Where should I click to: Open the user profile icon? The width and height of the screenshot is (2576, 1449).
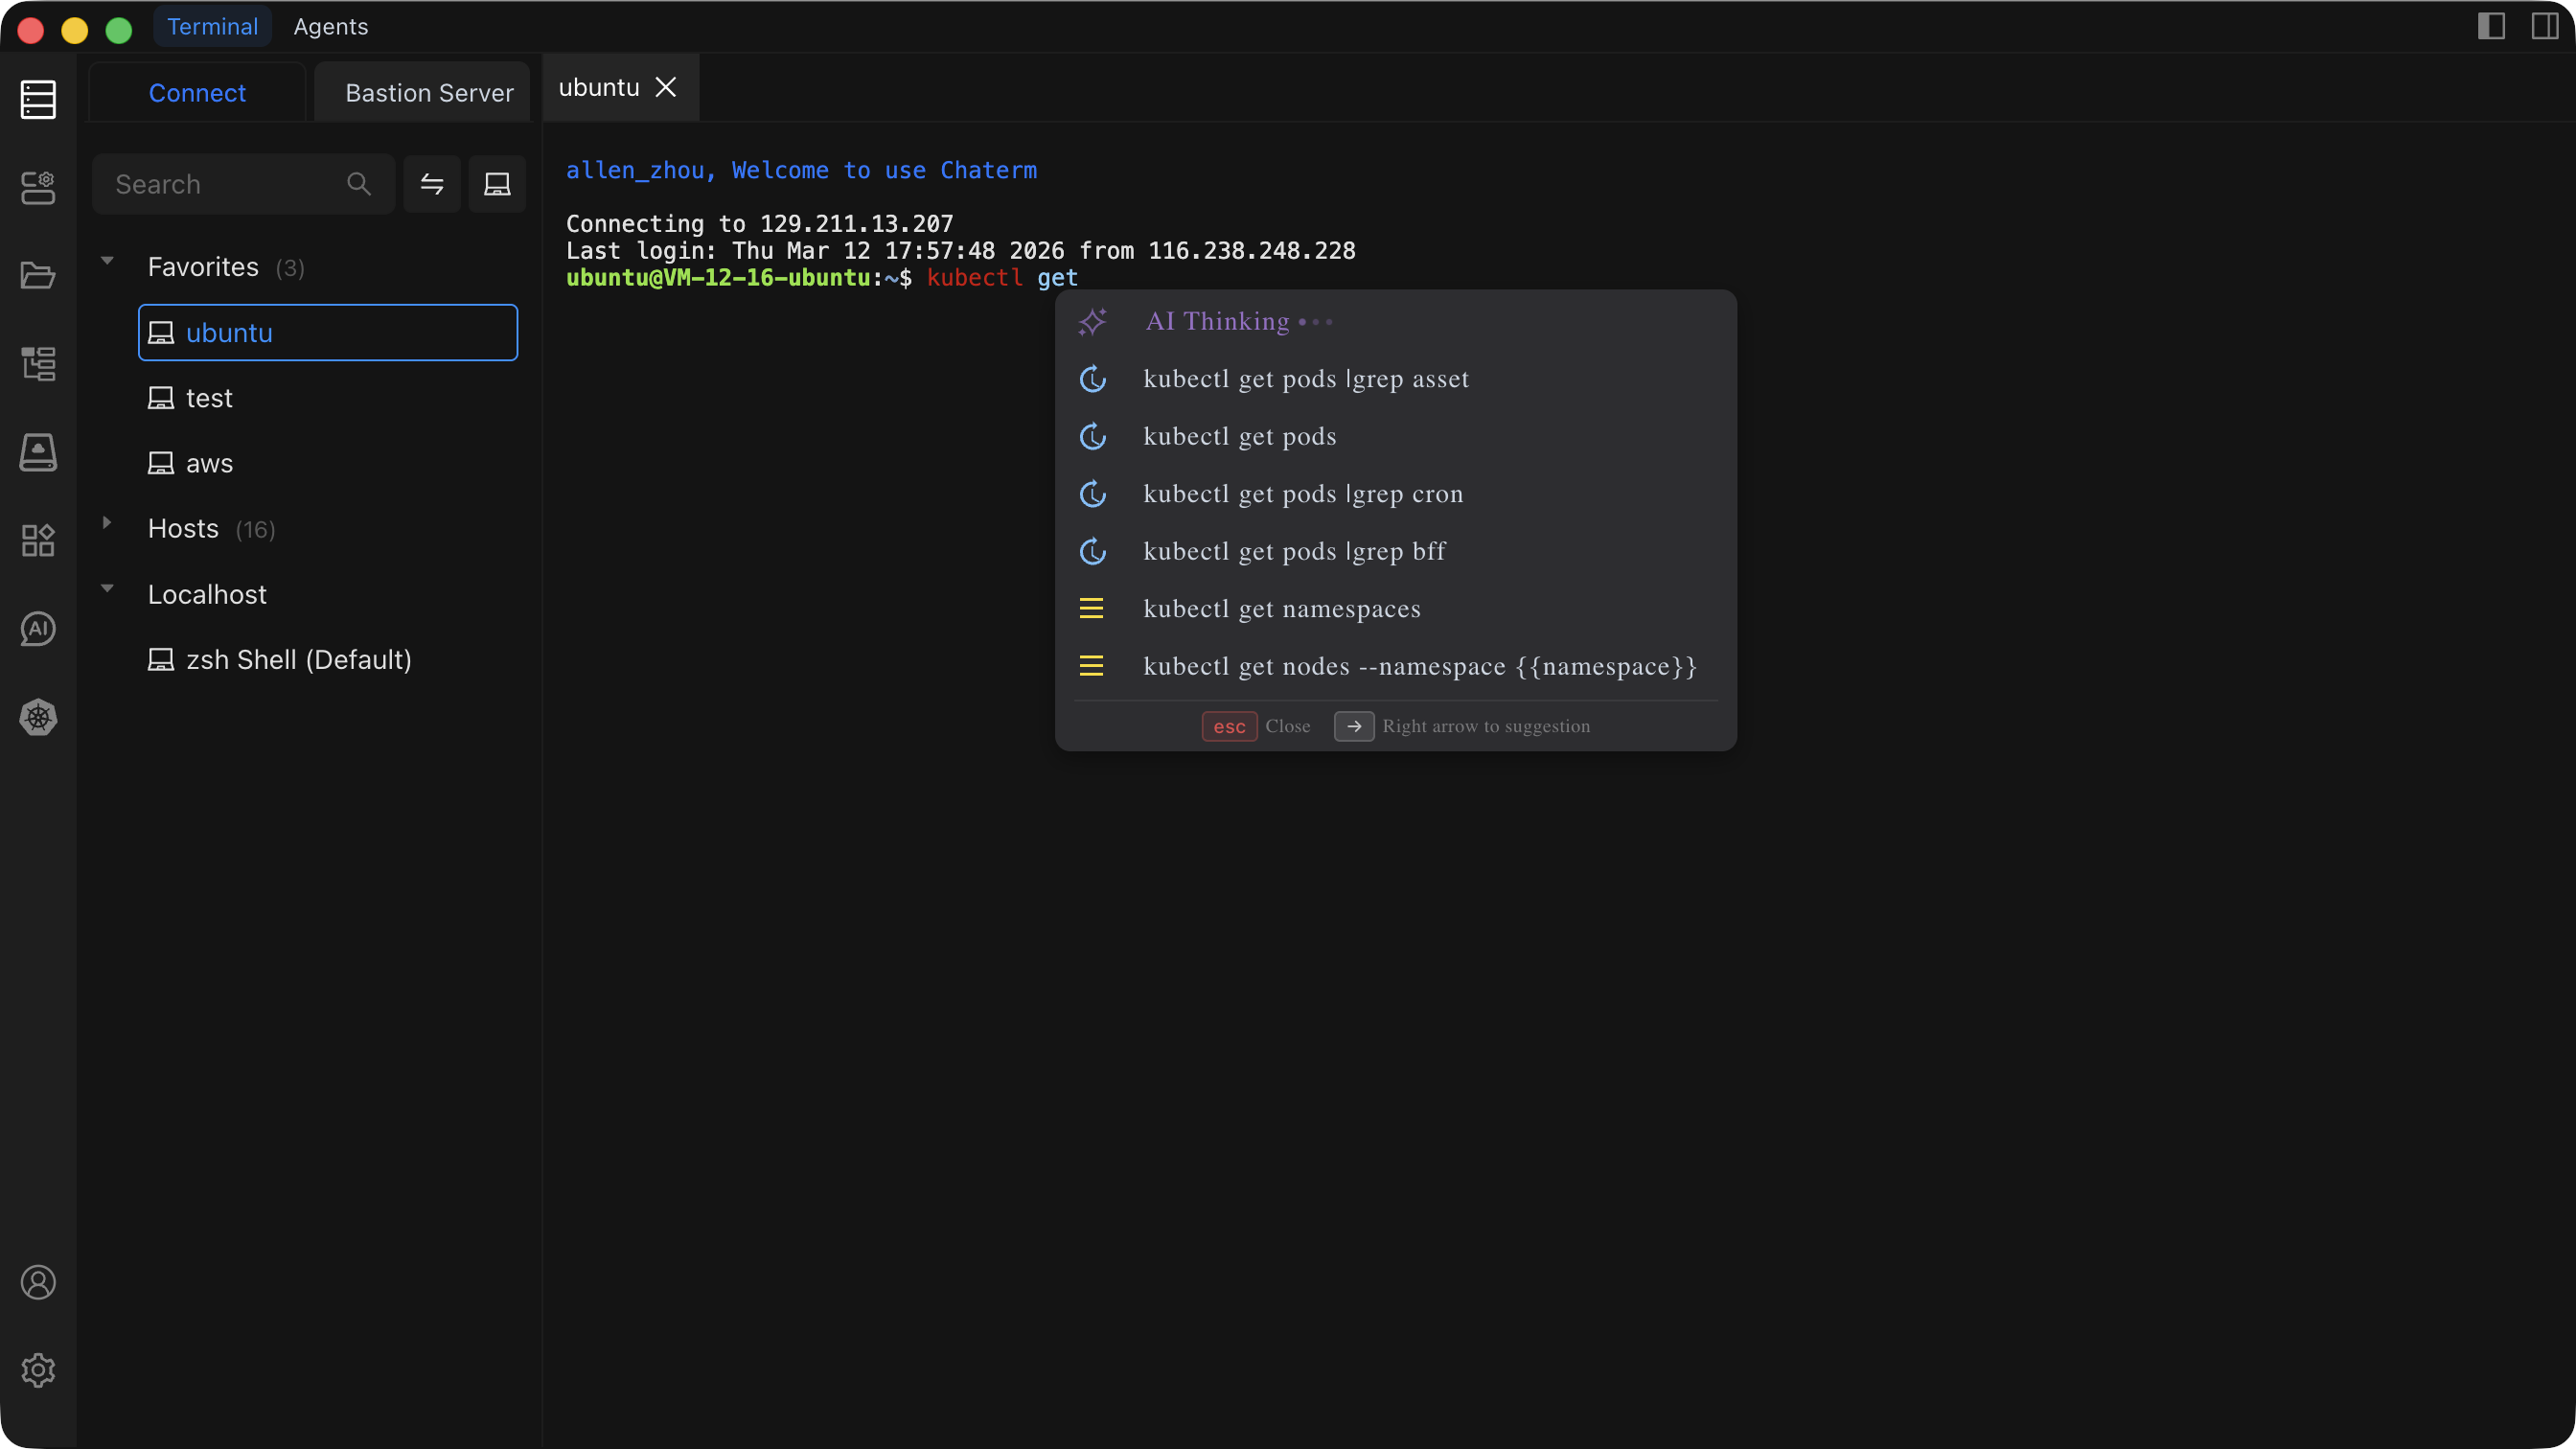point(38,1282)
